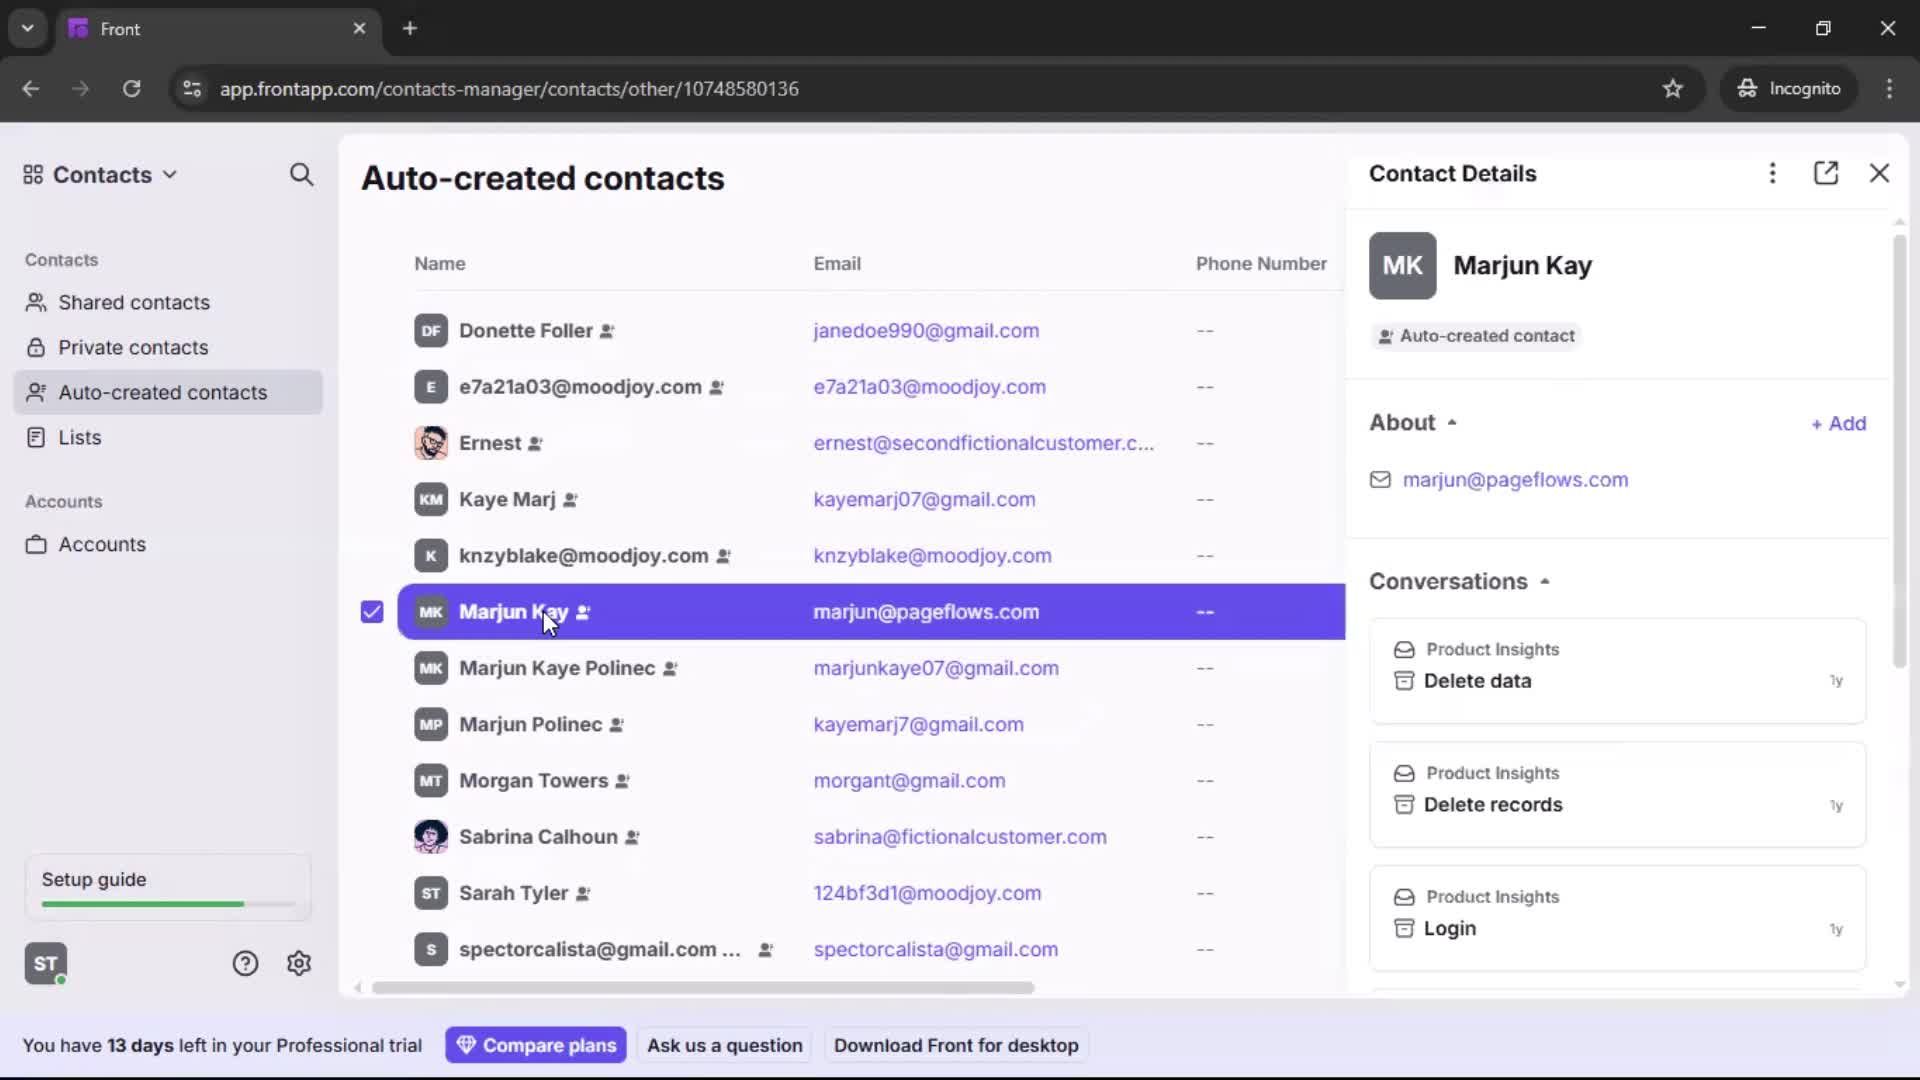
Task: Click the Compare plans button
Action: 536,1045
